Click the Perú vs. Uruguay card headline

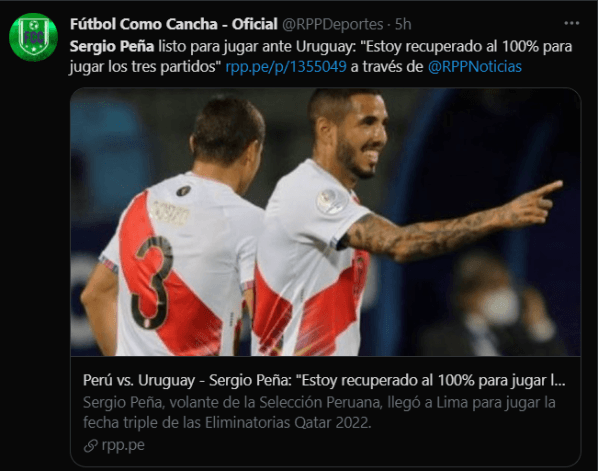click(324, 380)
